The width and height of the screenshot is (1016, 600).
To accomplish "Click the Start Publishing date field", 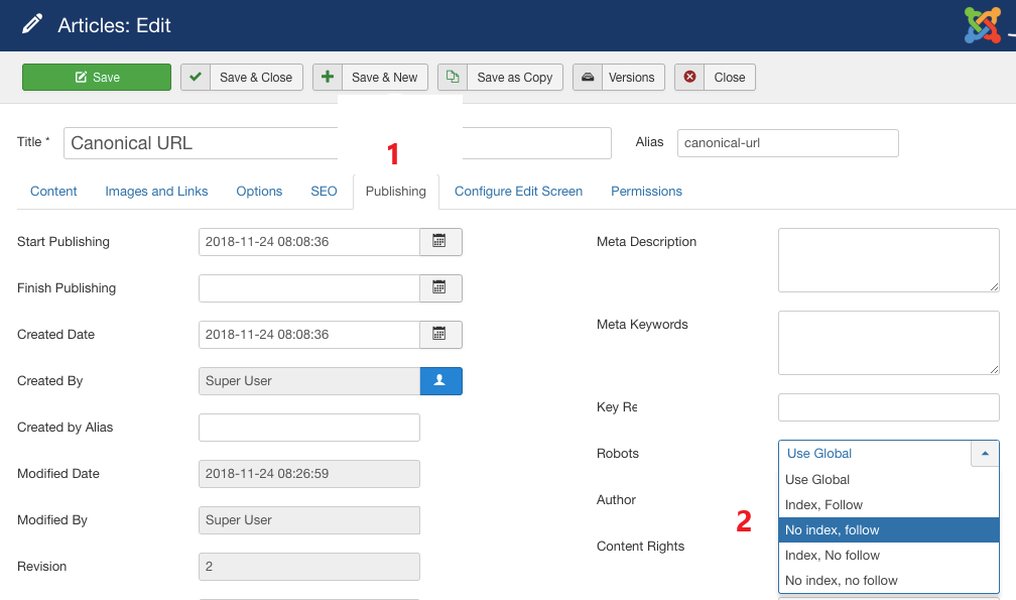I will pyautogui.click(x=309, y=242).
